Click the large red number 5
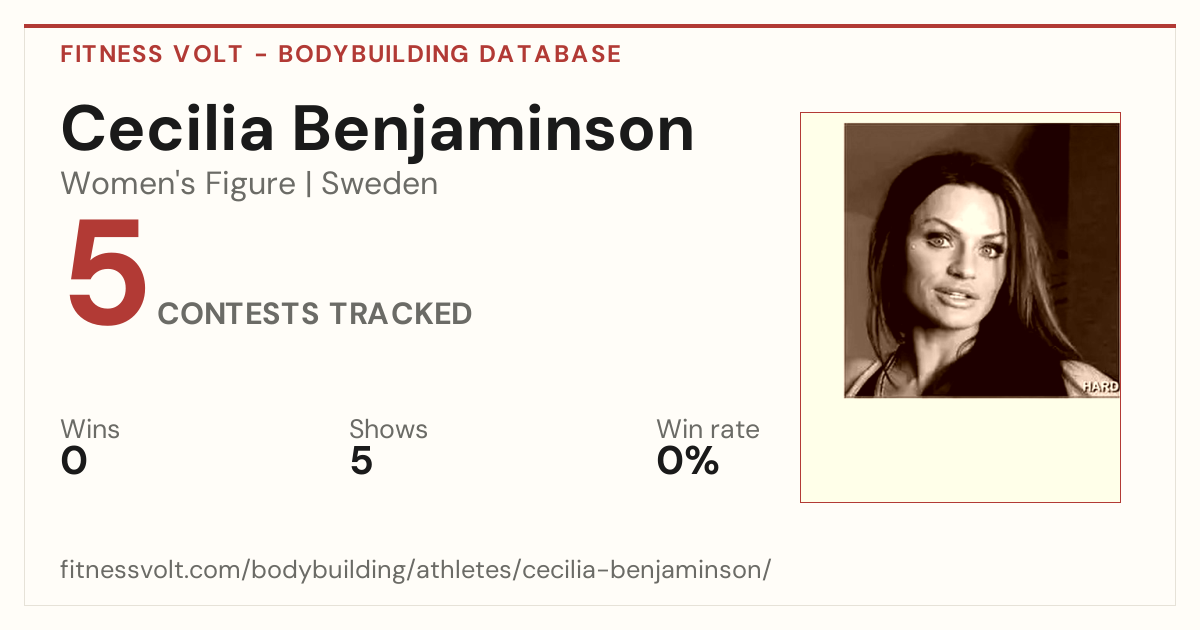The image size is (1200, 630). tap(107, 274)
